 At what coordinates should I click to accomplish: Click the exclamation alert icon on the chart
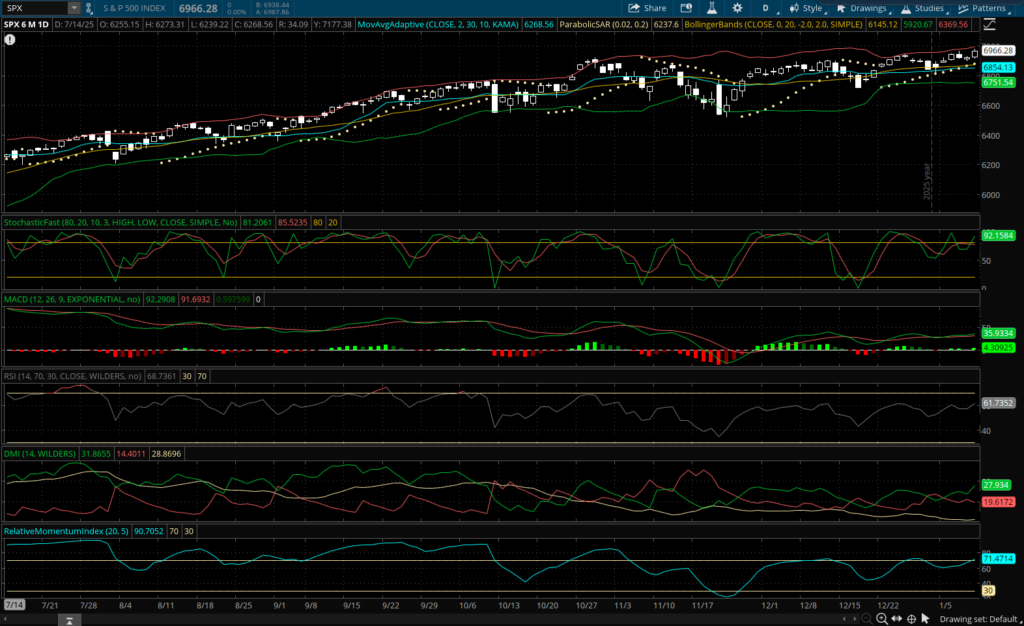click(10, 40)
